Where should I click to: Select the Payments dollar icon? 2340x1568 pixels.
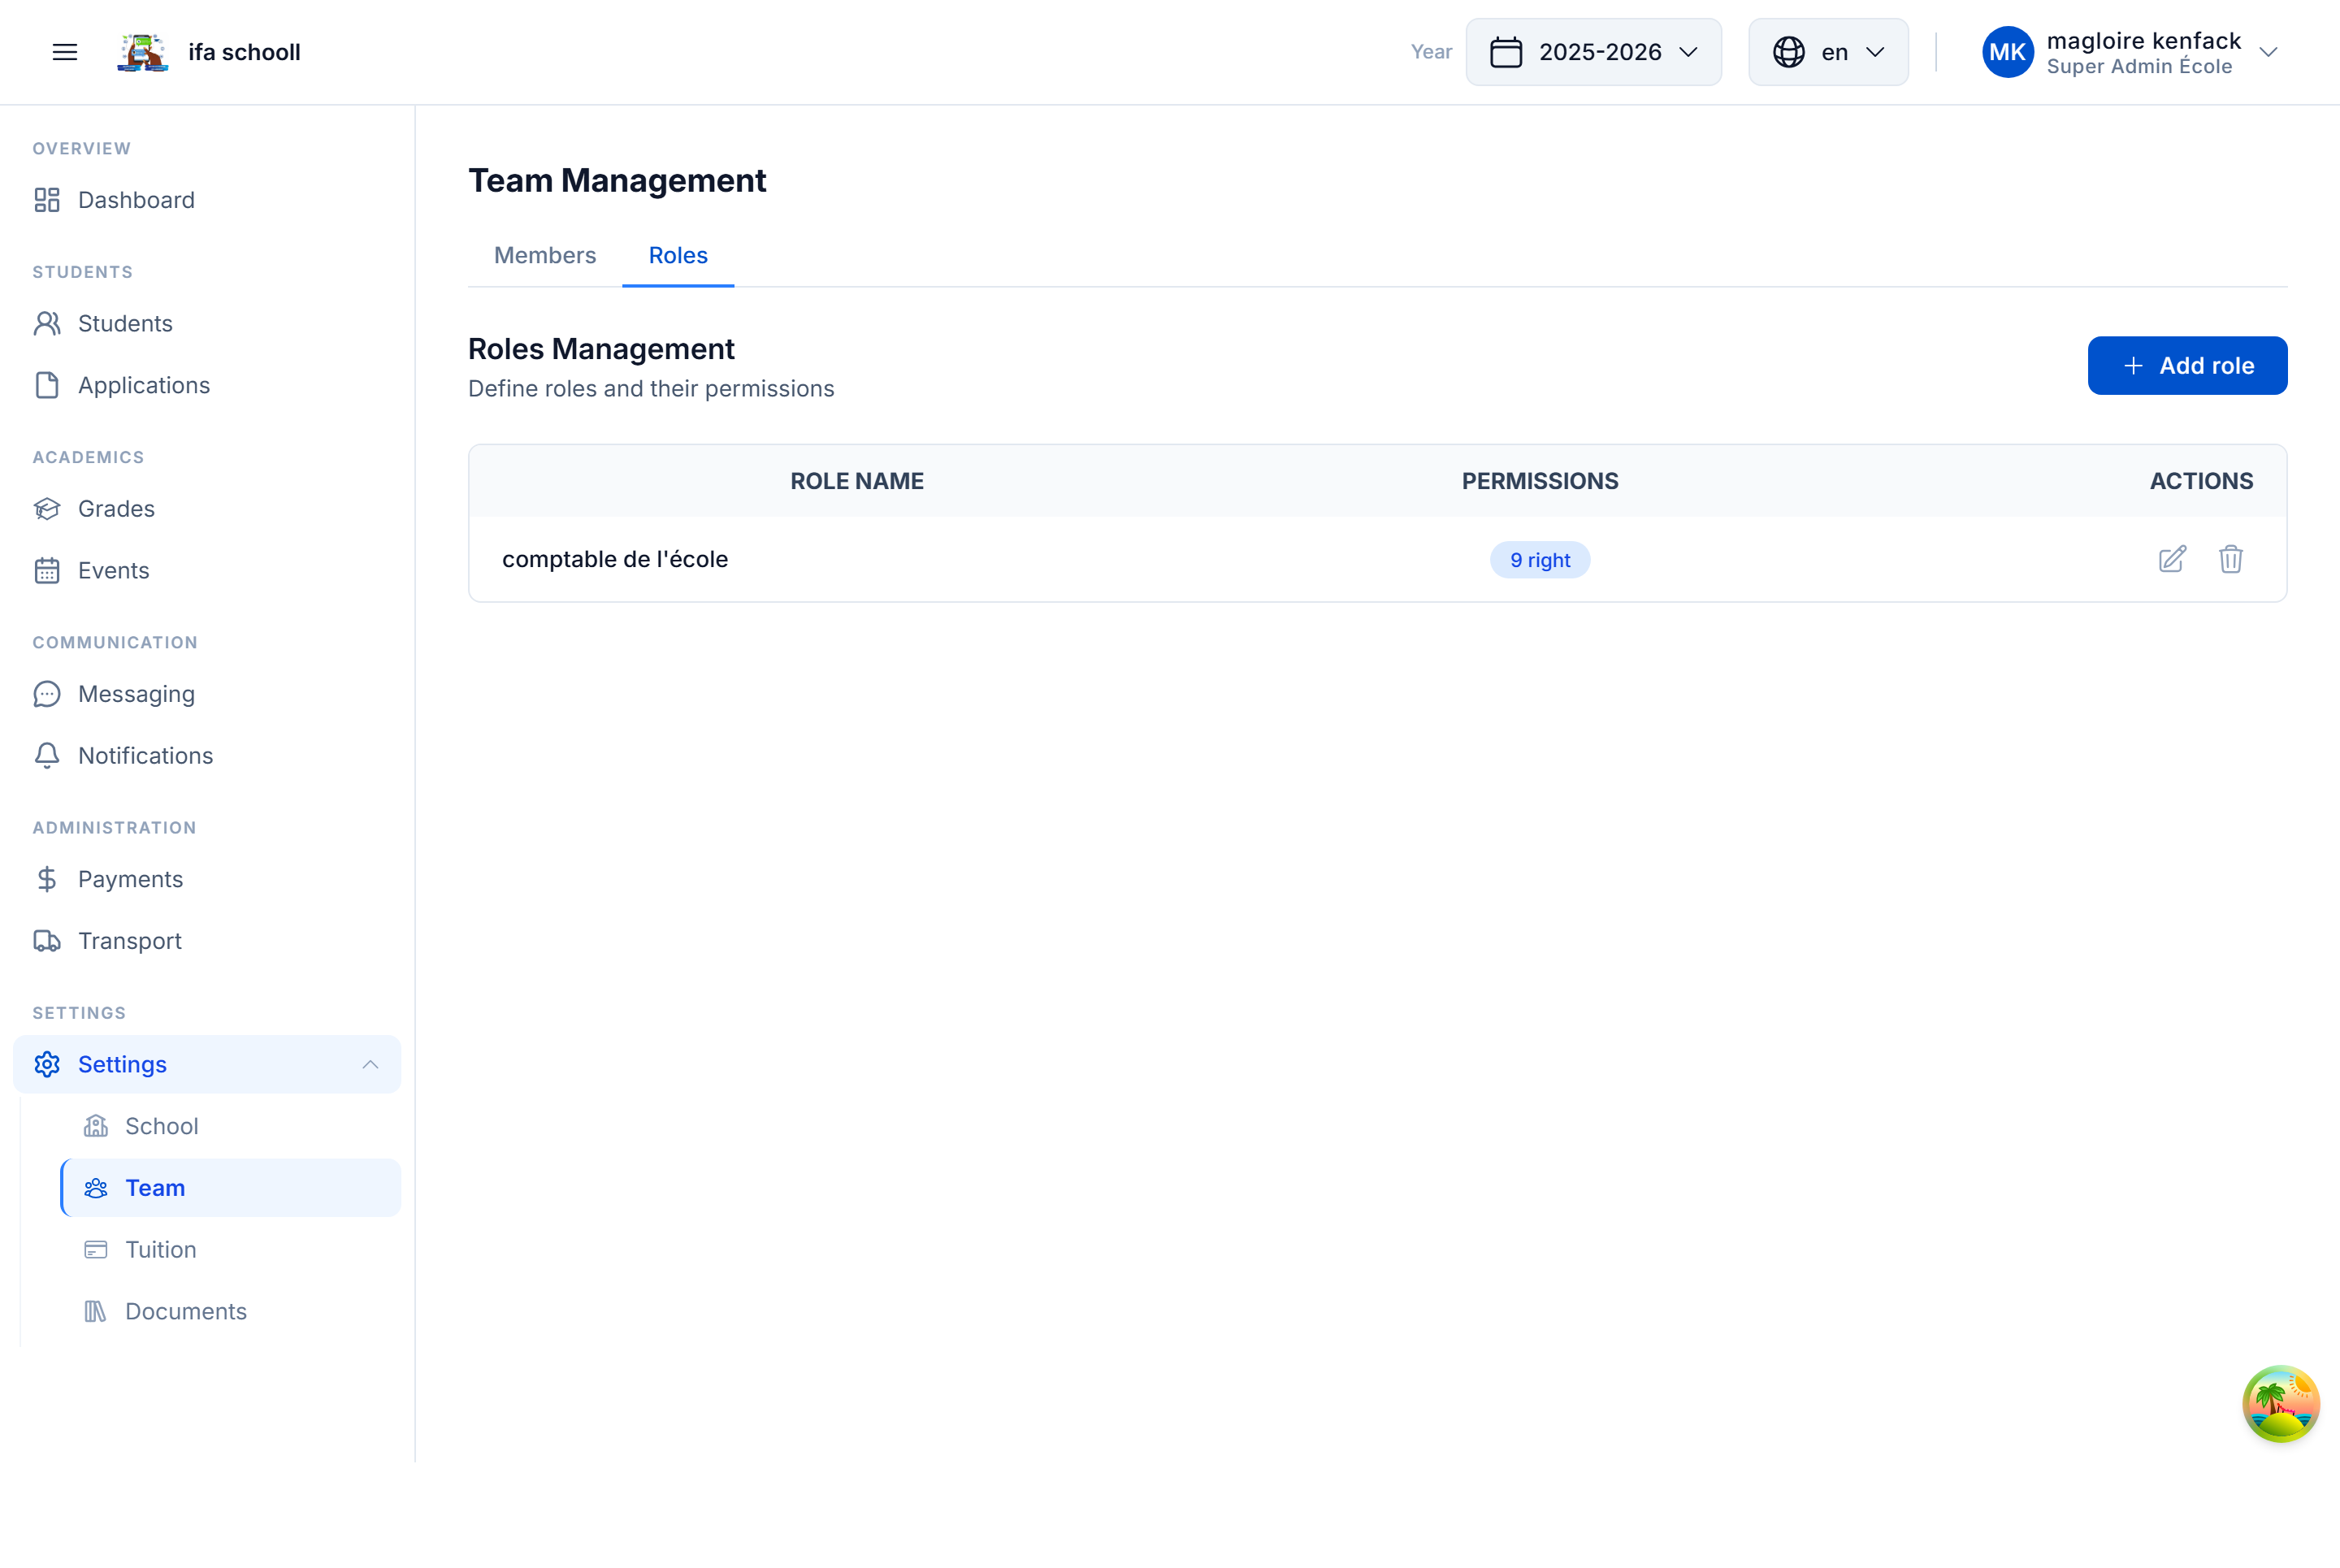pyautogui.click(x=47, y=879)
